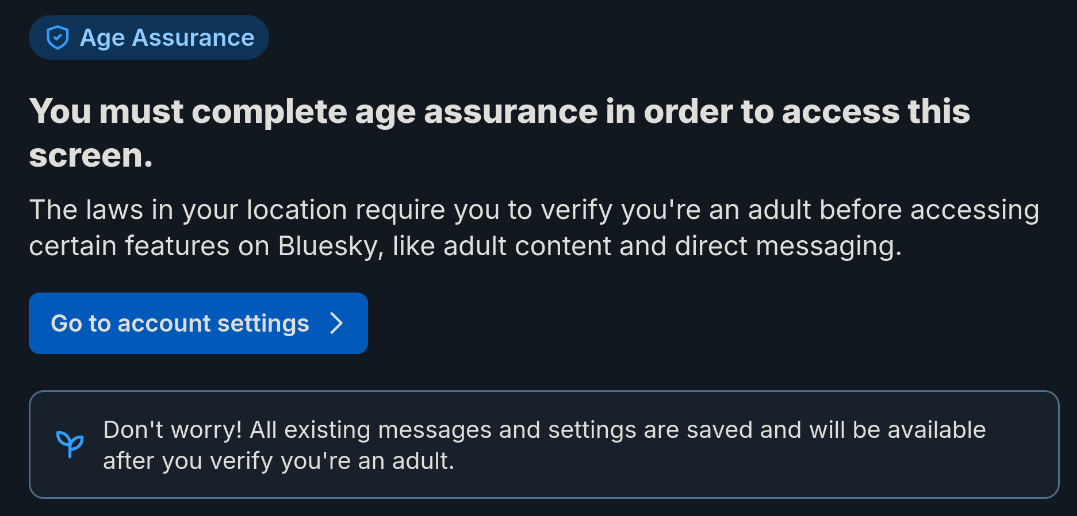Click the word "settings" on blue button
The image size is (1077, 516).
pos(264,323)
